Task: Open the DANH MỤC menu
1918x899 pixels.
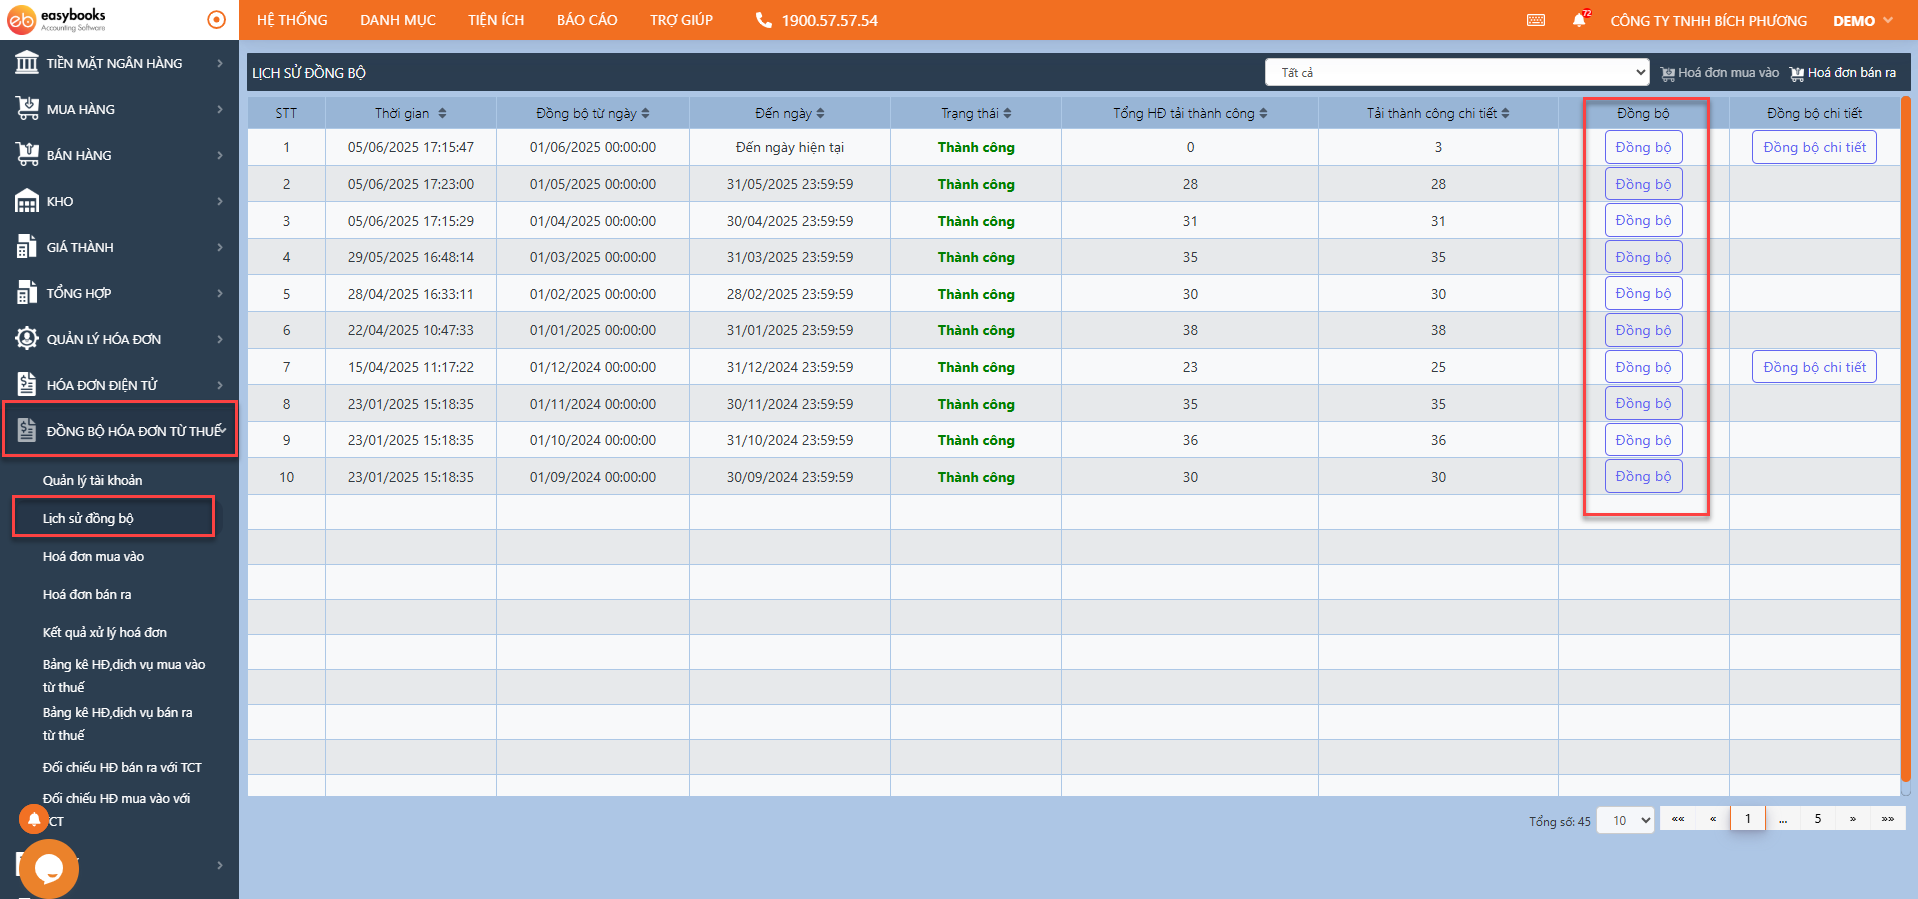Action: coord(398,20)
